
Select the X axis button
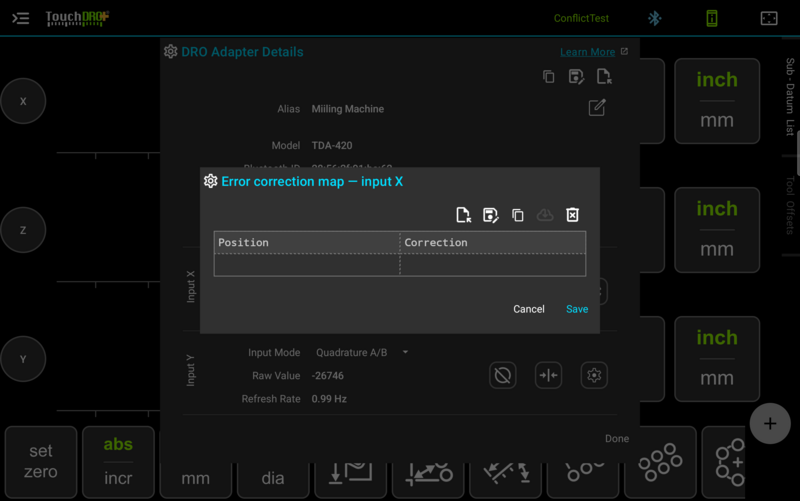click(23, 101)
